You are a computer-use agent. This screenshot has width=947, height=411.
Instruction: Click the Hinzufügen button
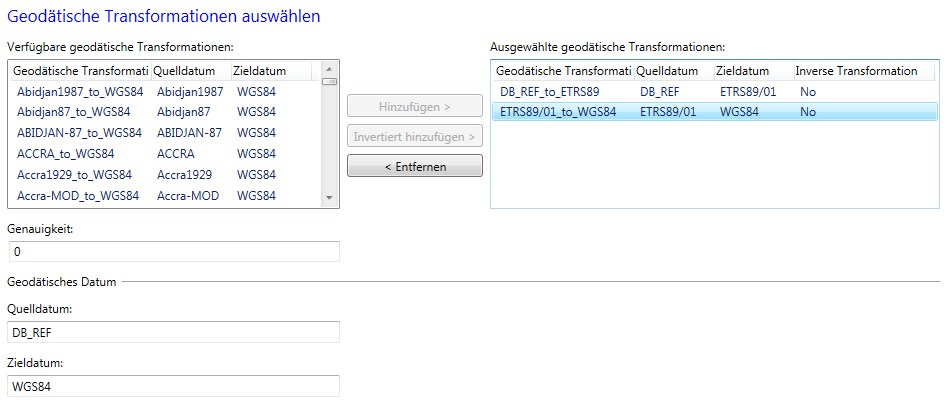point(414,106)
